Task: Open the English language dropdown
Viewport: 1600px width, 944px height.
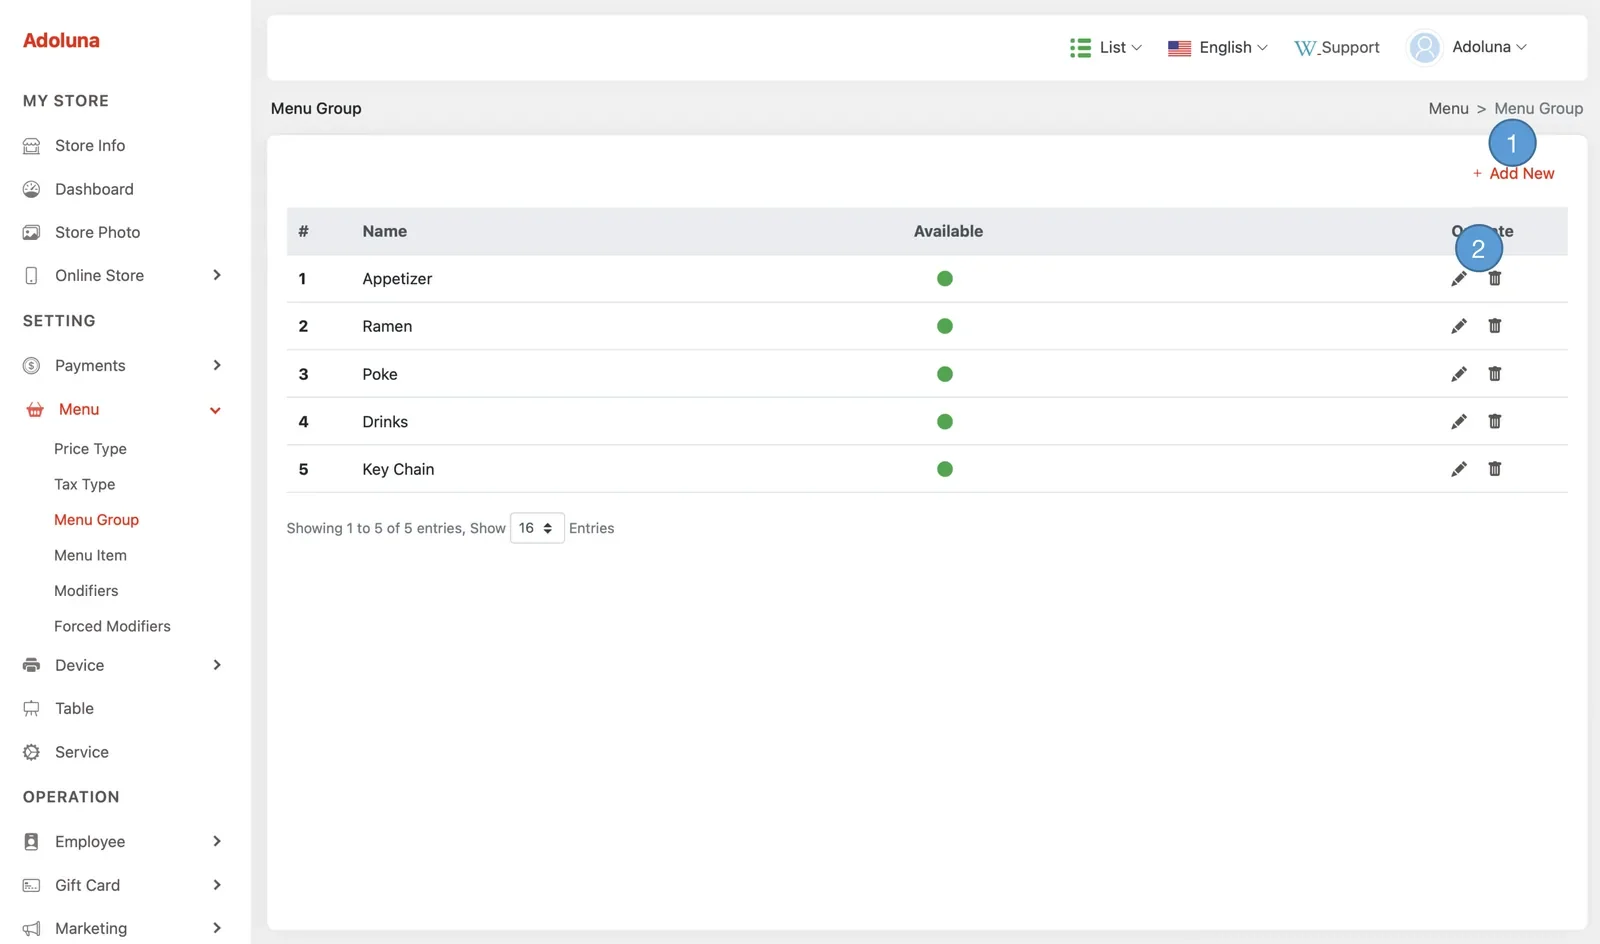Action: [x=1218, y=48]
